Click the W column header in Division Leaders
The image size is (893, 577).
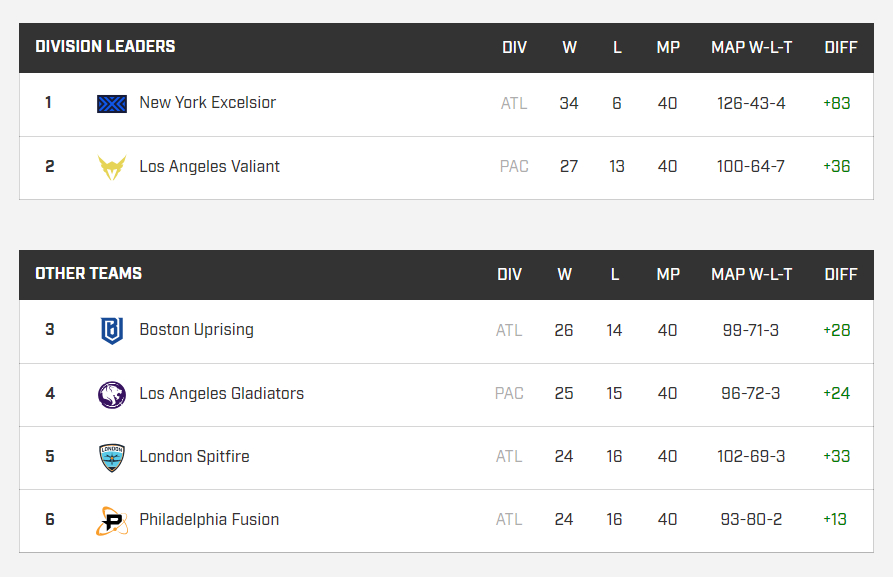569,47
